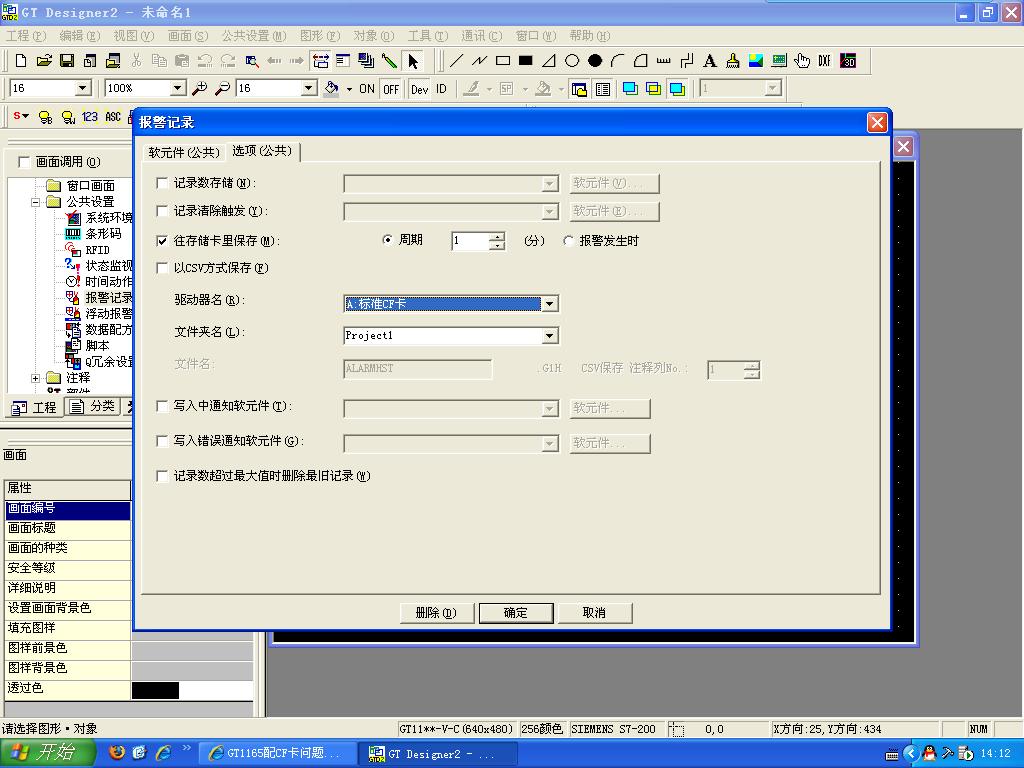Click the Open project folder icon
Image resolution: width=1024 pixels, height=768 pixels.
pyautogui.click(x=44, y=61)
